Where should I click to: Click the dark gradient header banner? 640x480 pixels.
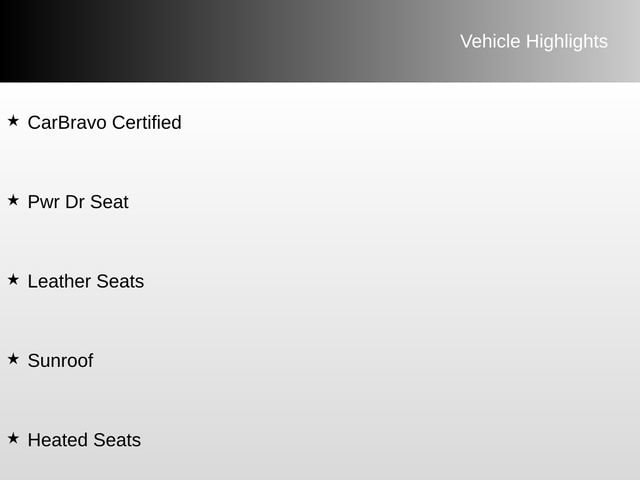pos(320,41)
